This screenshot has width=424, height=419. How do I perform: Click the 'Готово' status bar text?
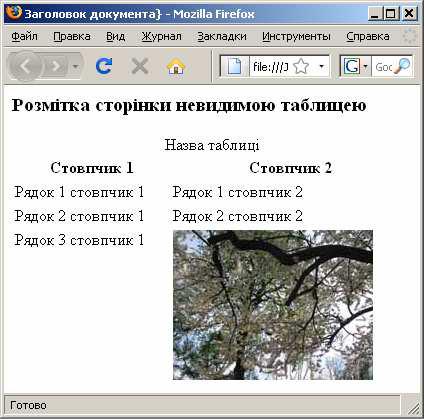click(x=28, y=405)
